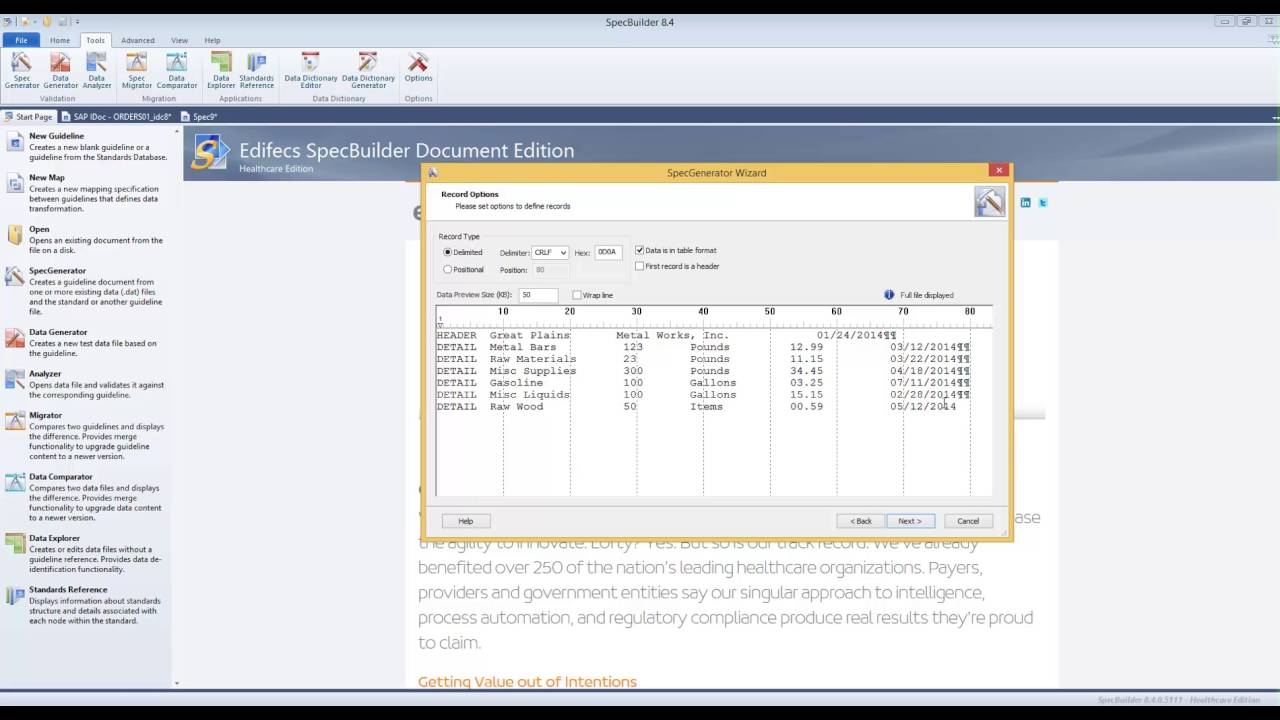Click Migrator icon in sidebar
This screenshot has height=720, width=1280.
pos(14,421)
